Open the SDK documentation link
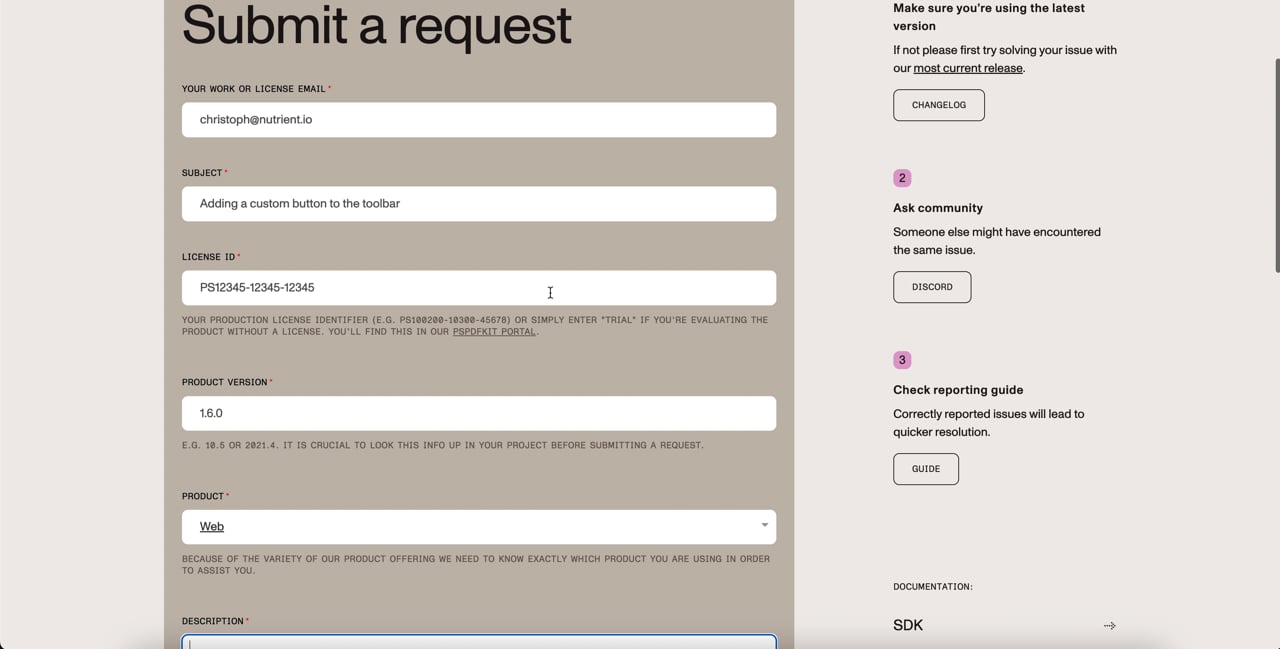The width and height of the screenshot is (1280, 649). (1004, 625)
